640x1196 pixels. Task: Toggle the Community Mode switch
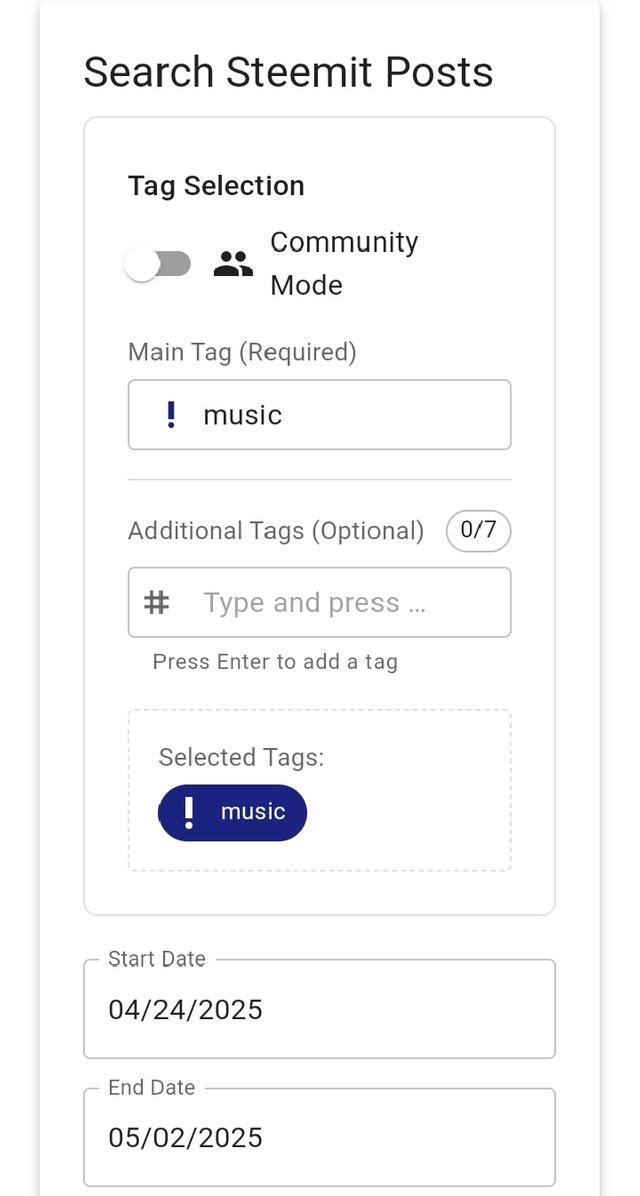pos(158,264)
